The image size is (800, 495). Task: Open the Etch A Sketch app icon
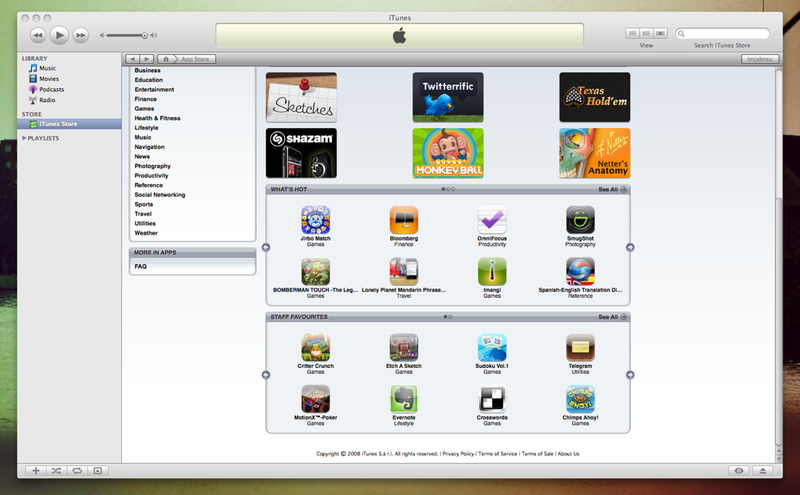404,348
